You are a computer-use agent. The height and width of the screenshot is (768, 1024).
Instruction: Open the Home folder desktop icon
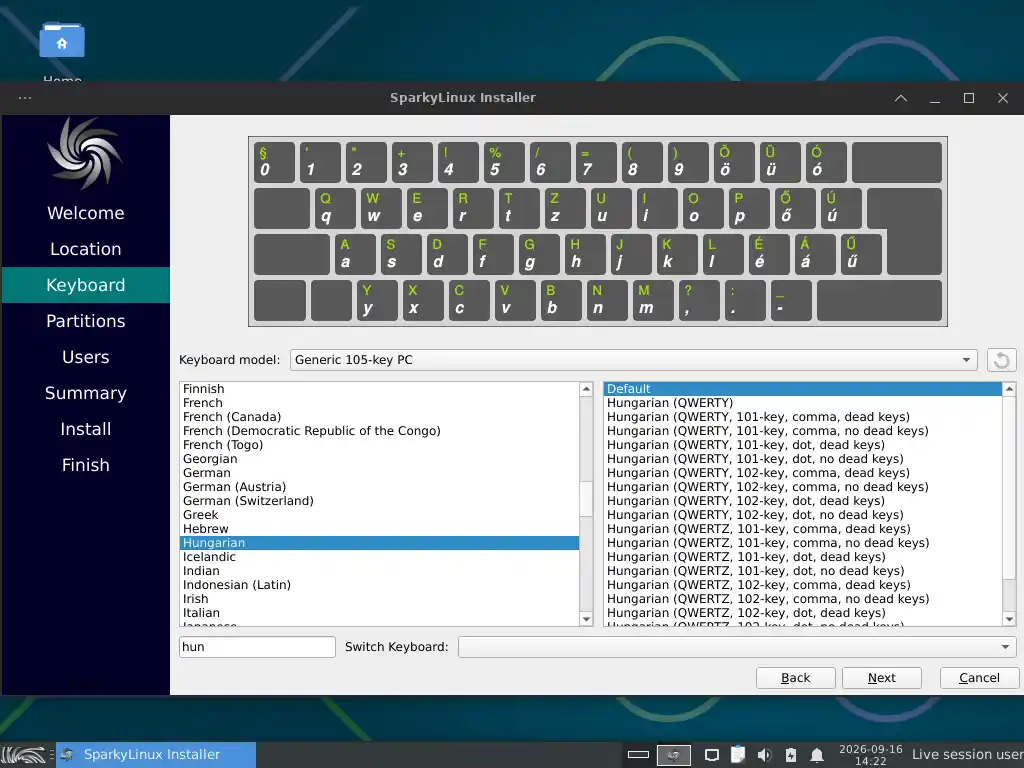coord(62,40)
